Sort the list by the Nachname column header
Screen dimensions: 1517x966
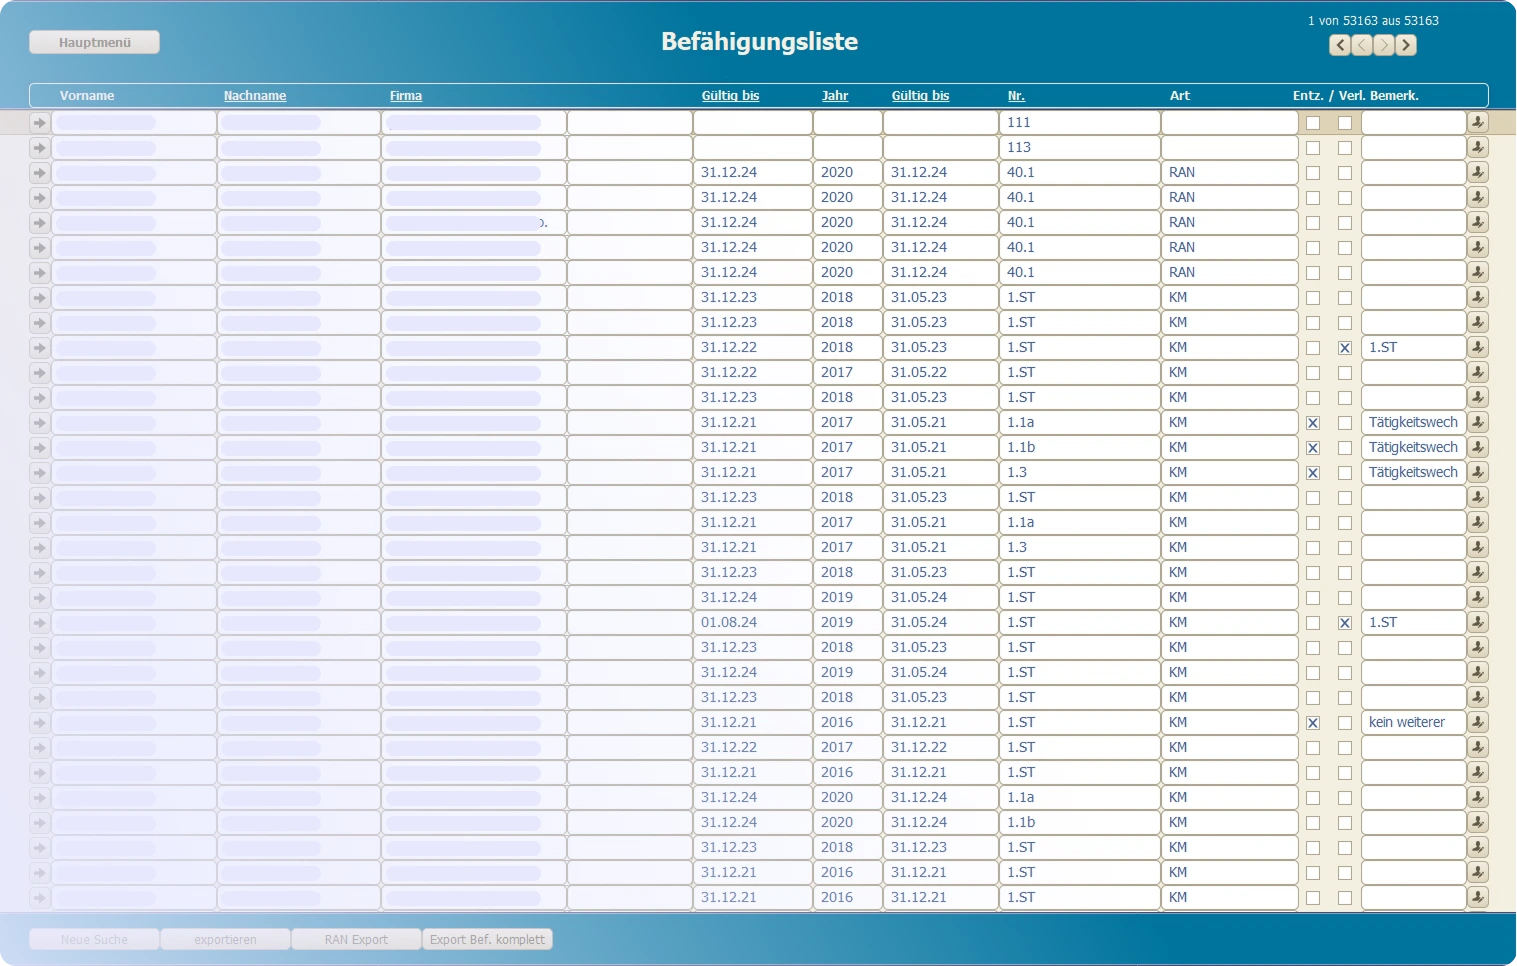[254, 96]
